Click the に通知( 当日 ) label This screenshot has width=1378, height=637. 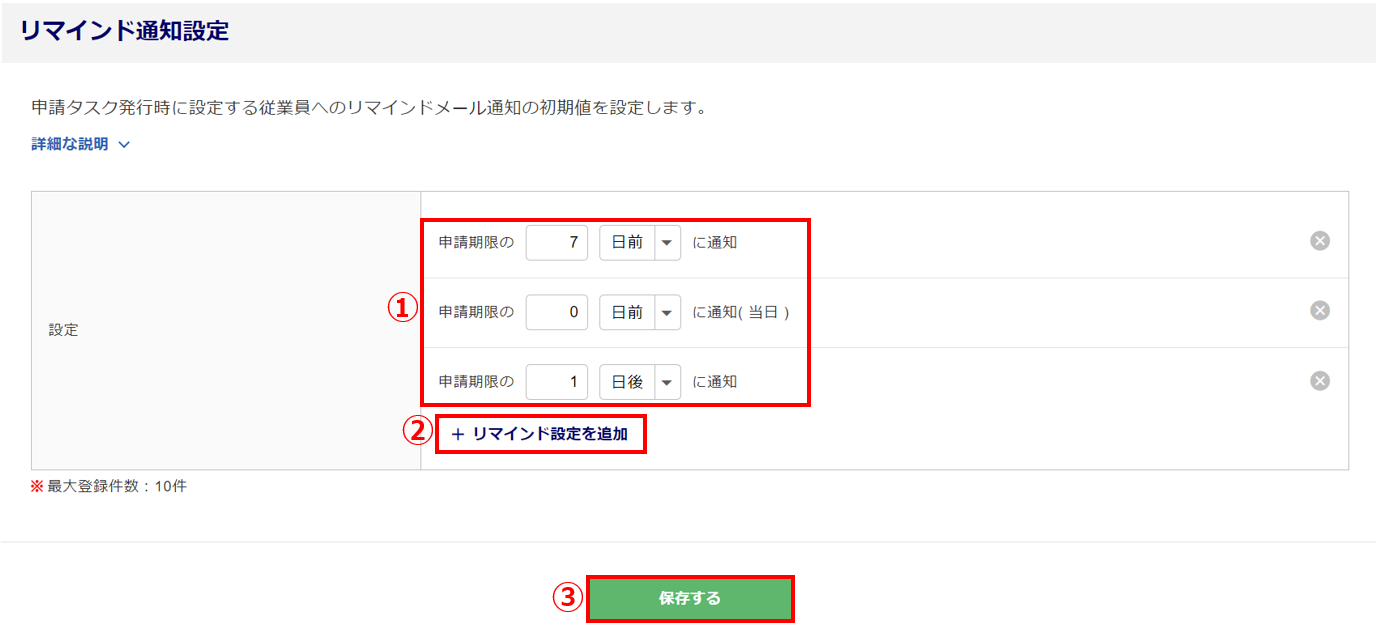(741, 312)
